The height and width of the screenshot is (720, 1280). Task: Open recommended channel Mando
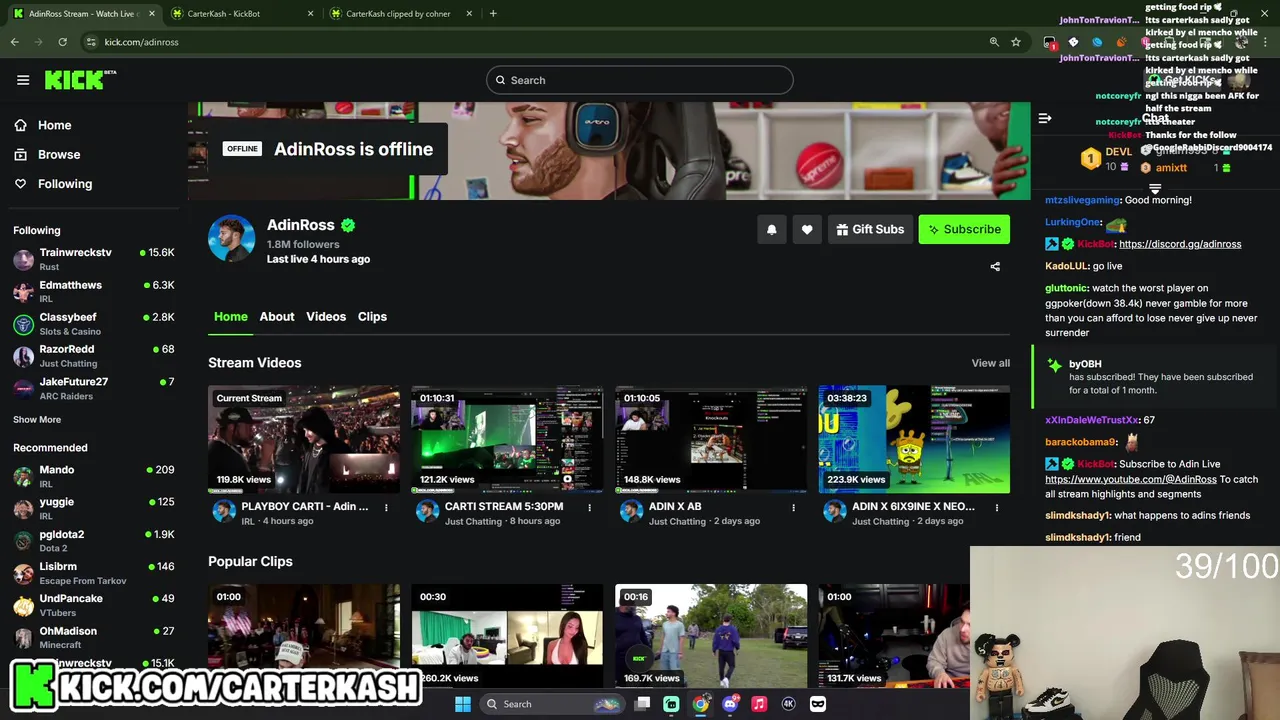click(x=94, y=476)
